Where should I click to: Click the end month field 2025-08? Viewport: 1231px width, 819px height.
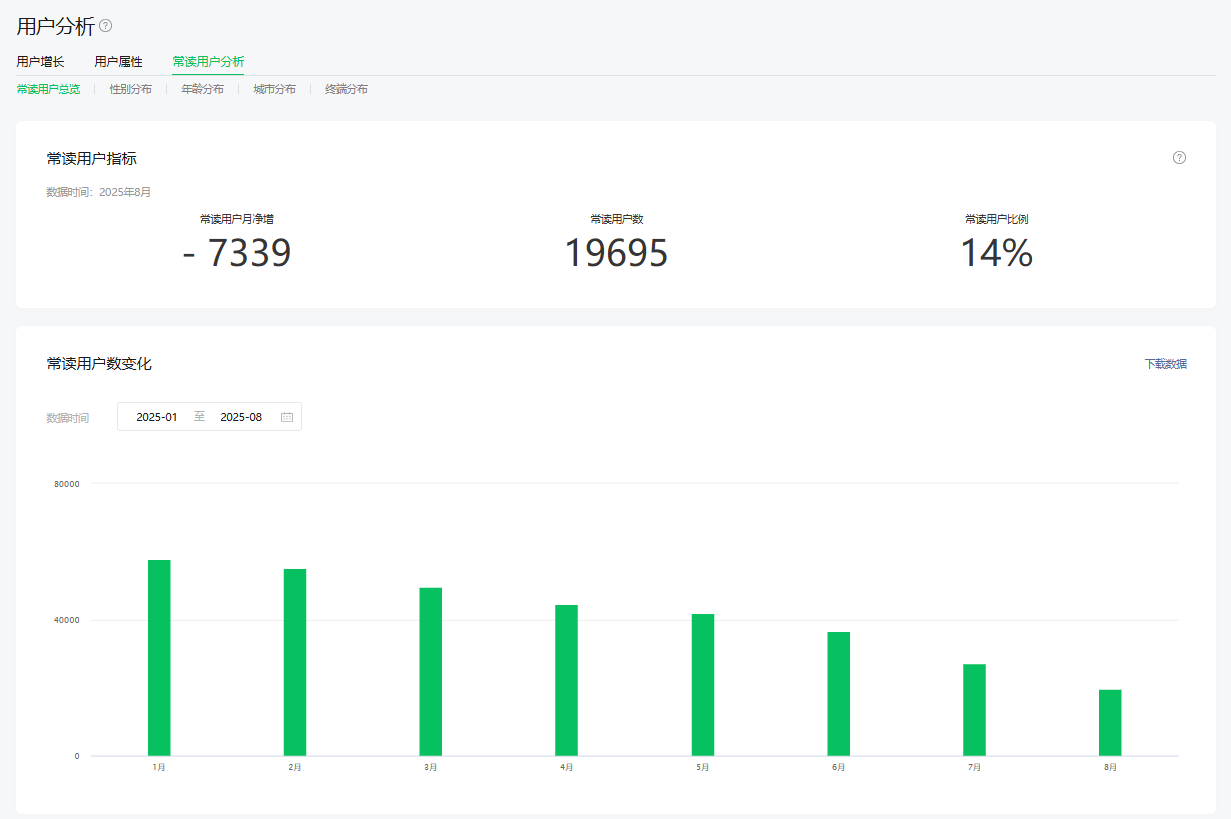coord(241,417)
